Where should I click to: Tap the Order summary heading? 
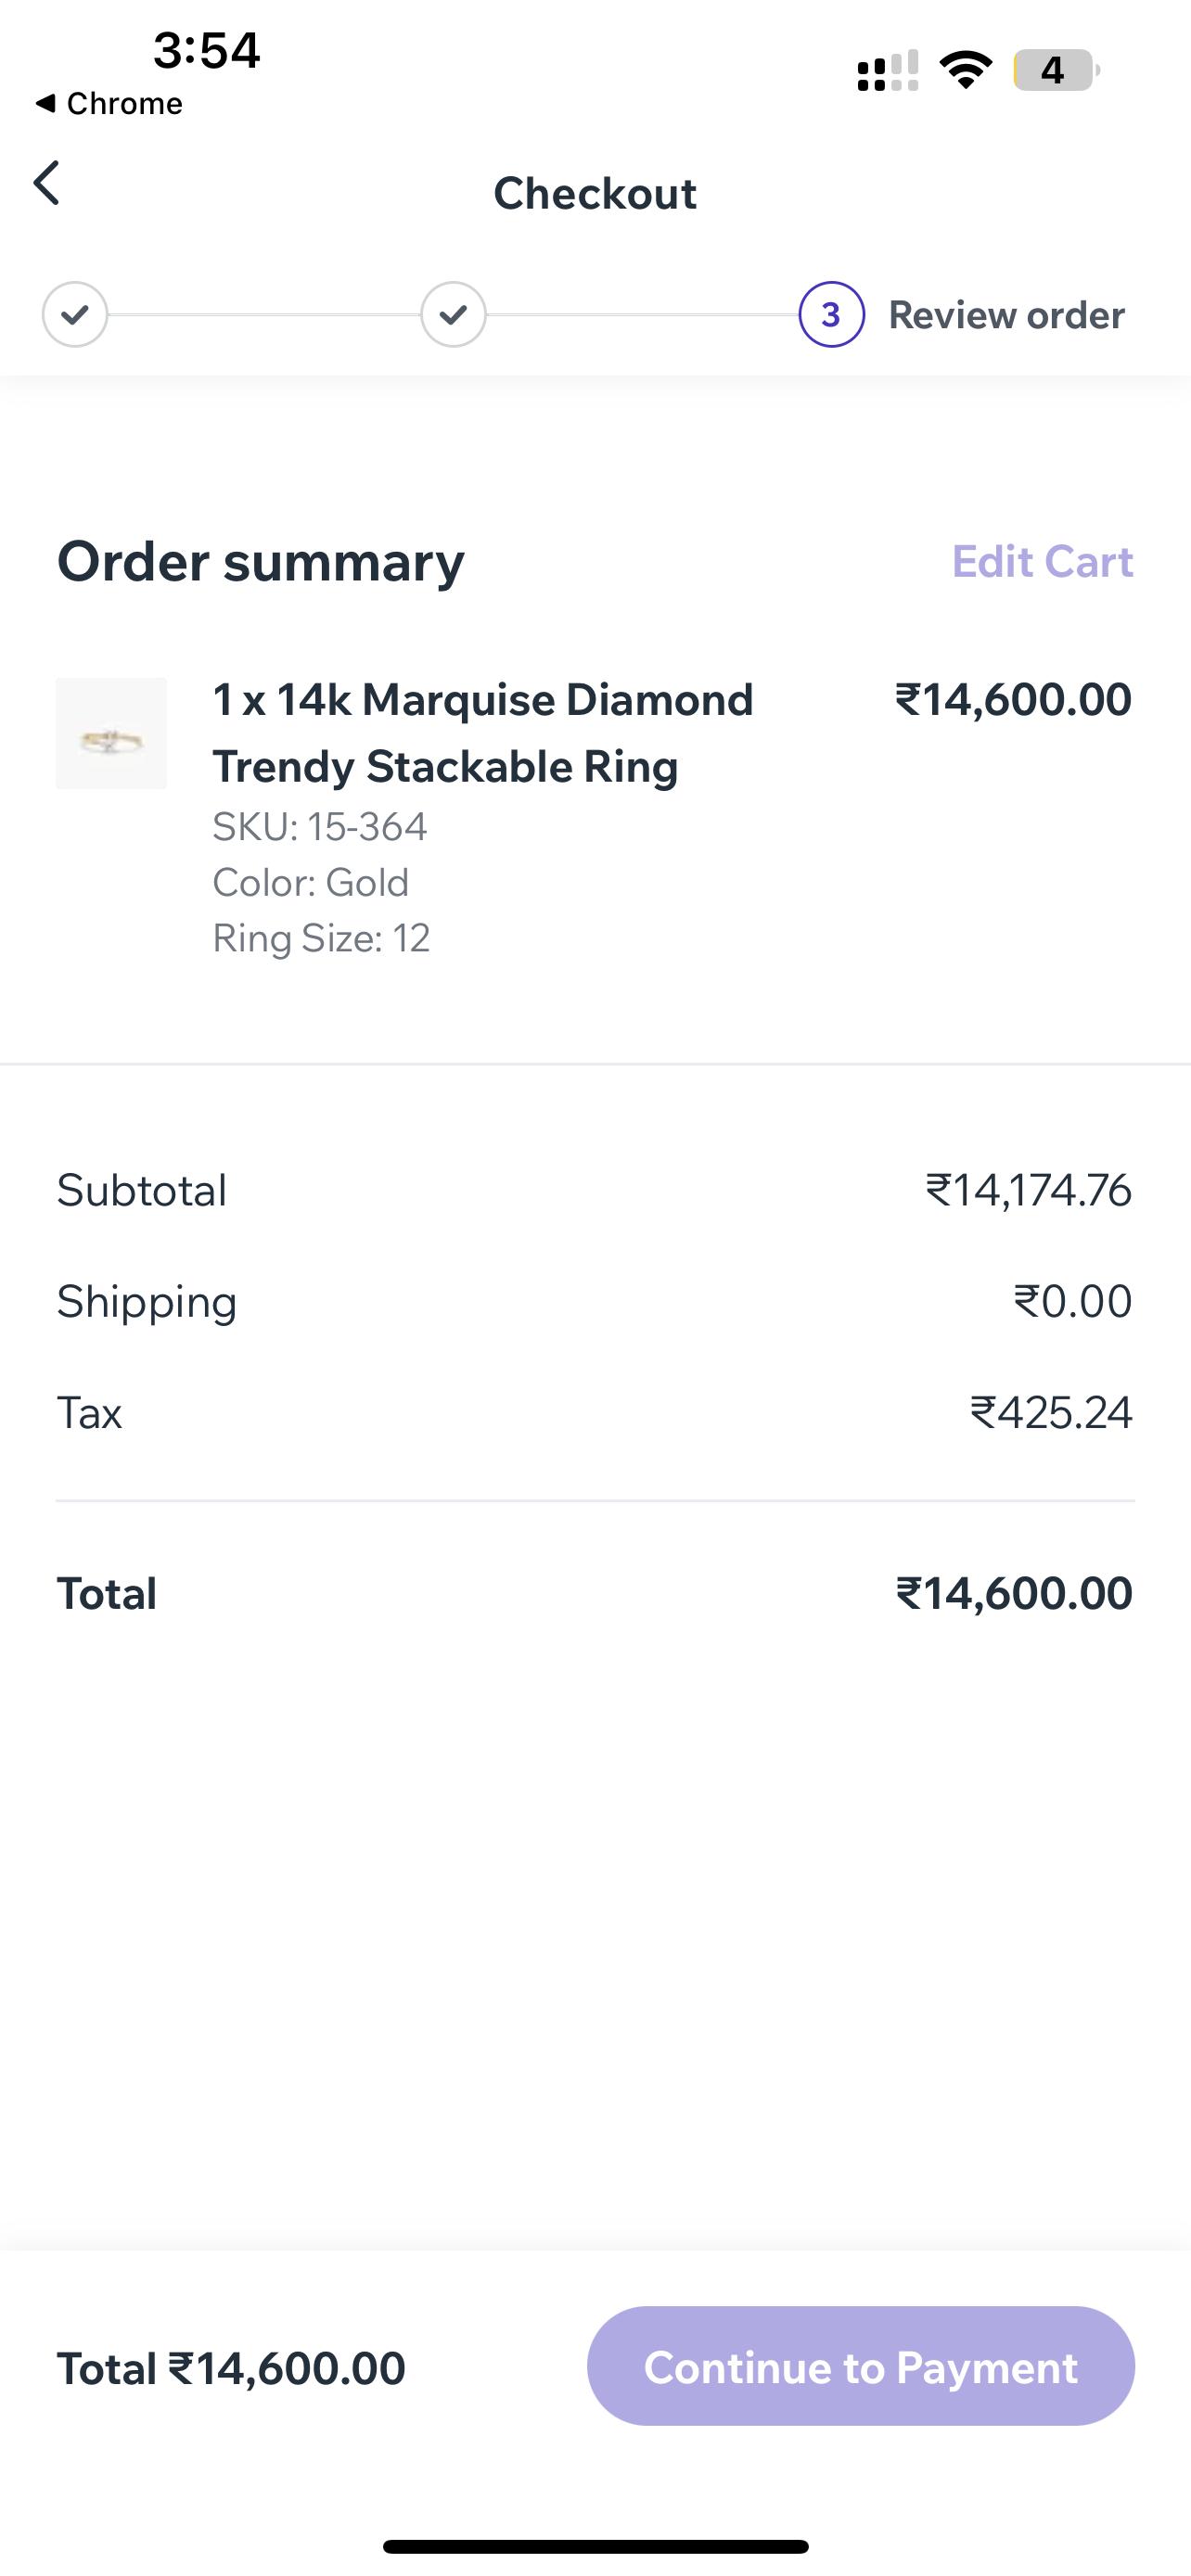[261, 562]
